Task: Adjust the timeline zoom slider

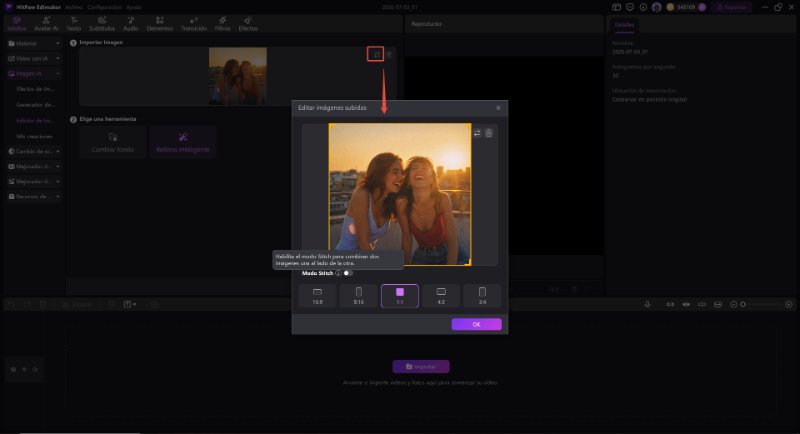Action: (761, 304)
